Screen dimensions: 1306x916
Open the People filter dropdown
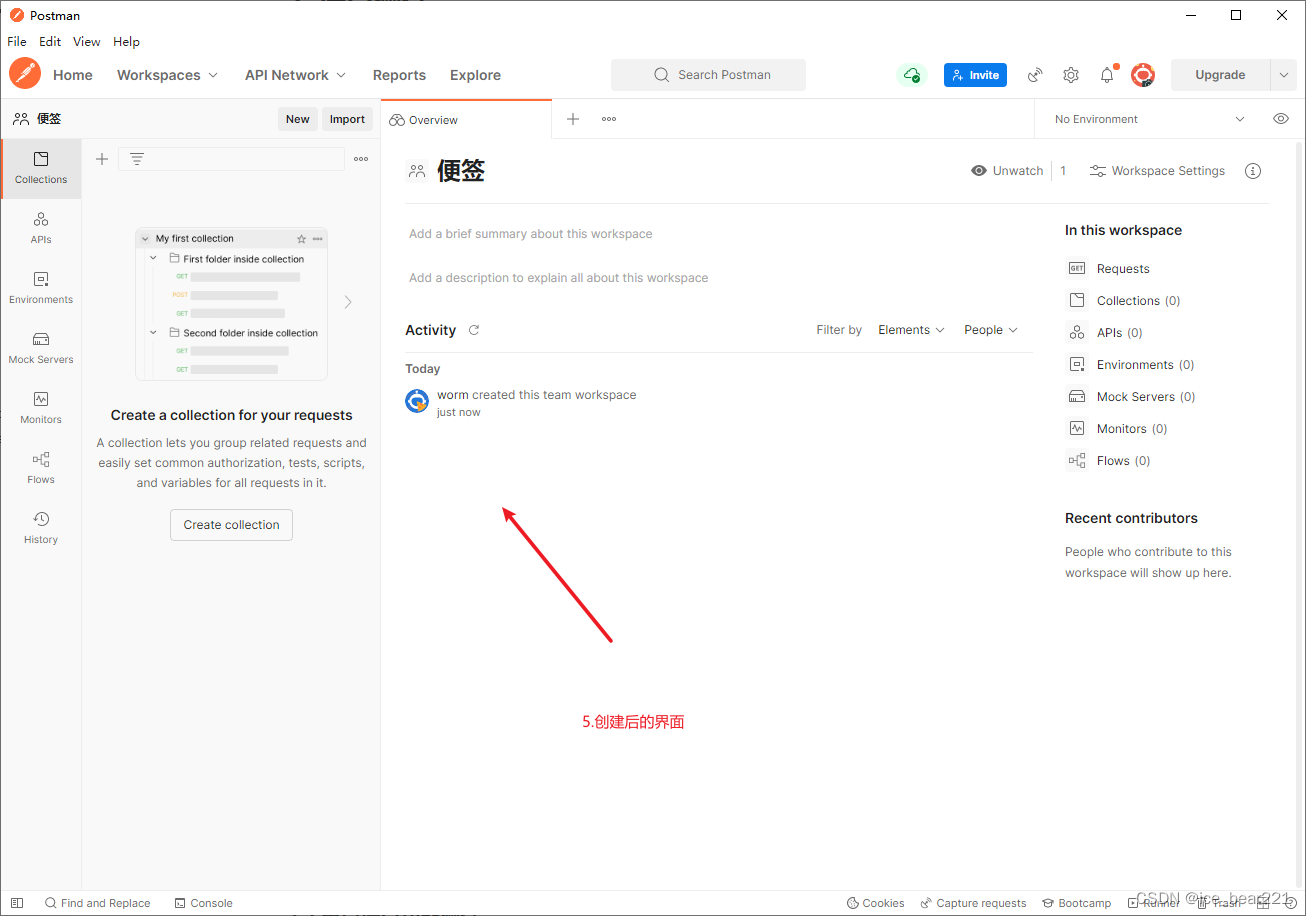(991, 330)
